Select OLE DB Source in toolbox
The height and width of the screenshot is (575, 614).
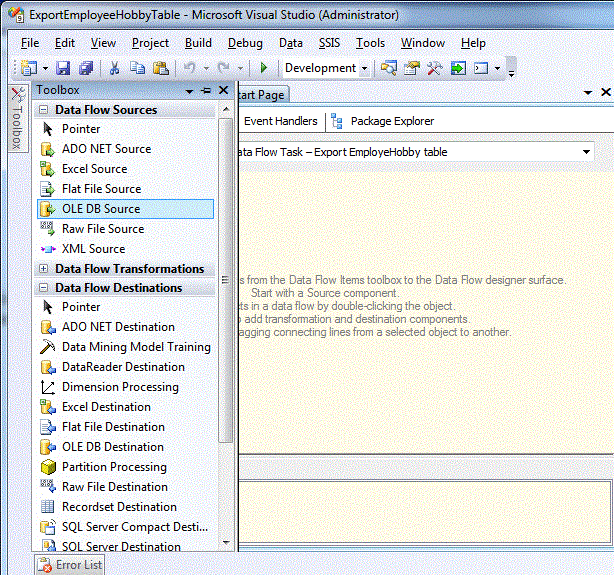click(x=101, y=209)
